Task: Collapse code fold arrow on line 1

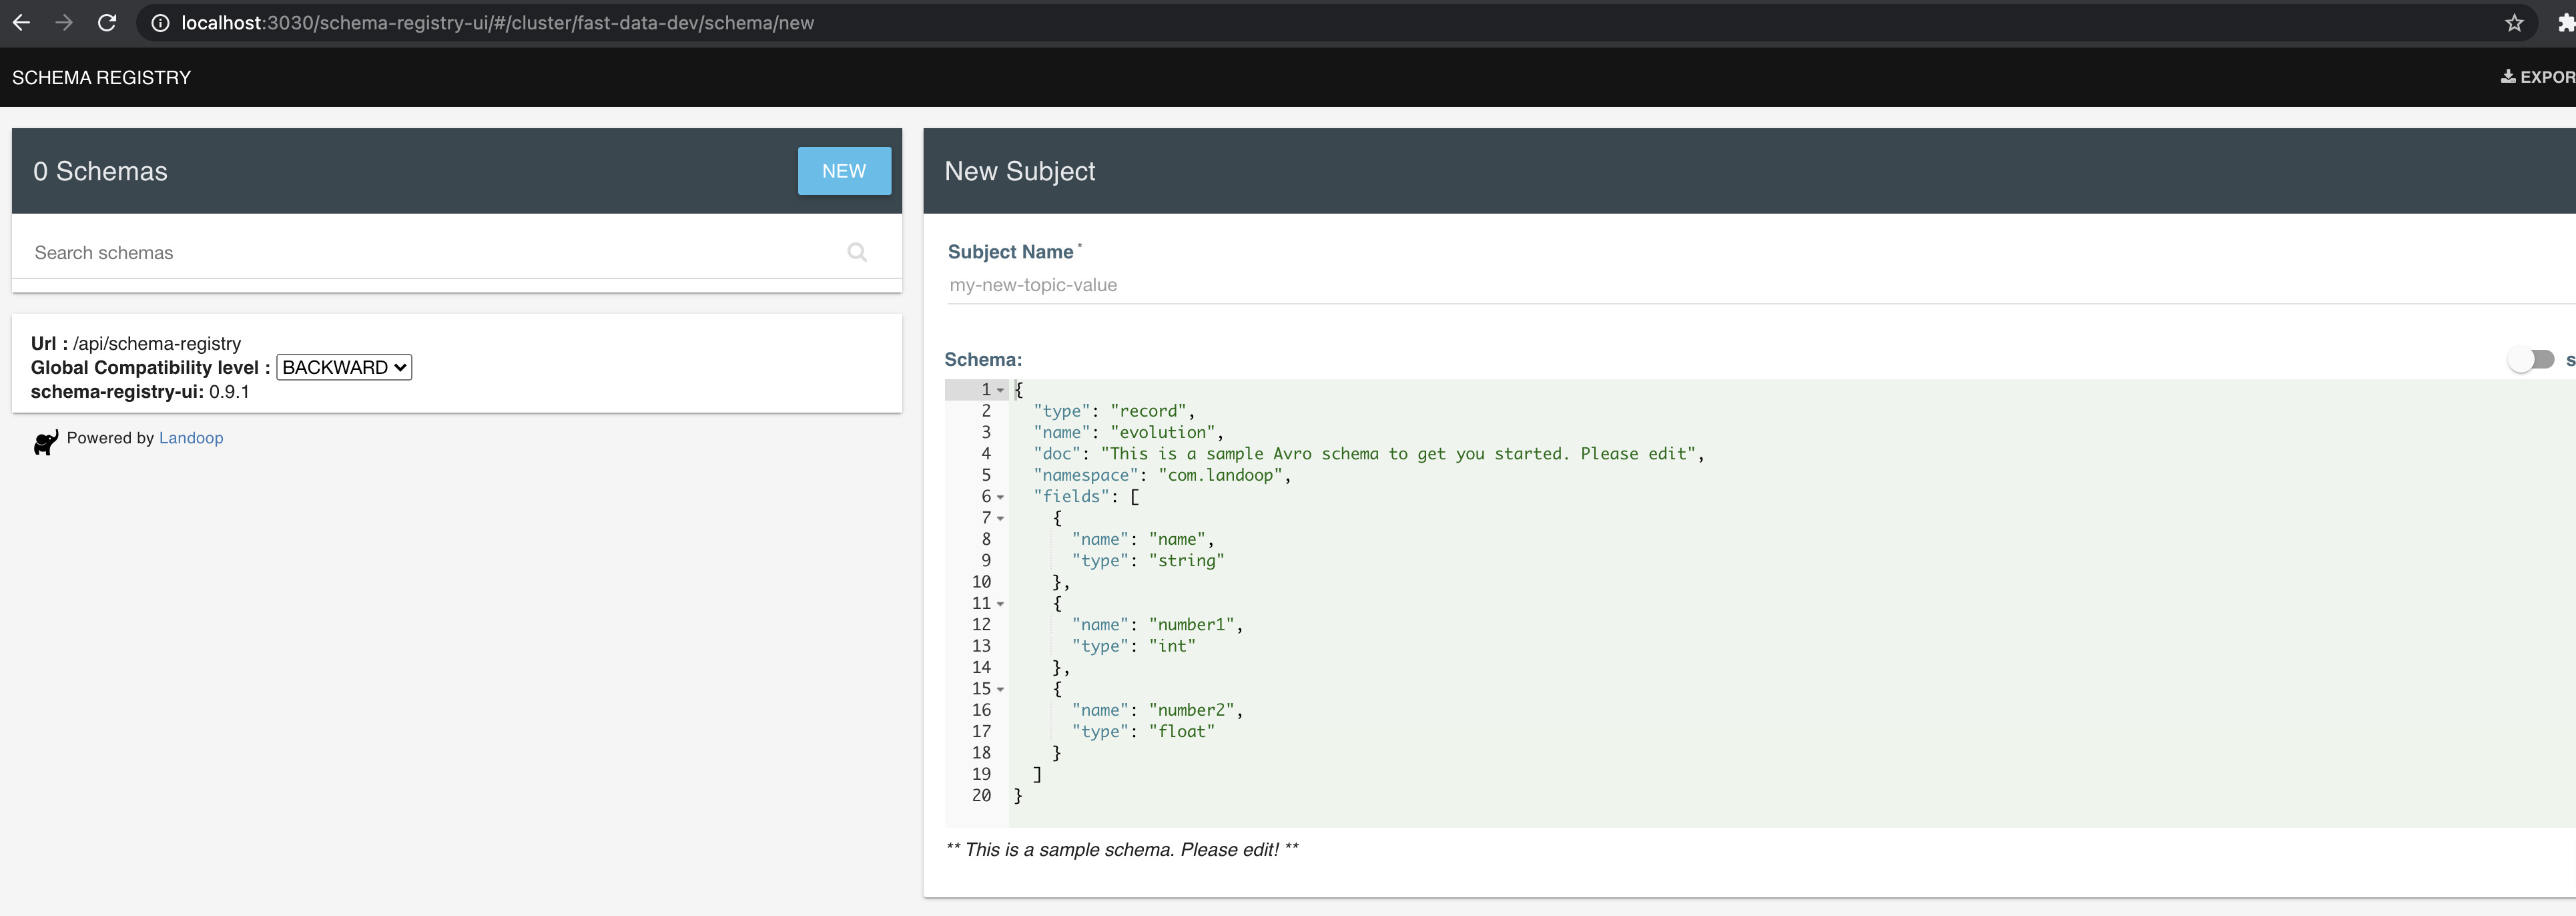Action: [1000, 390]
